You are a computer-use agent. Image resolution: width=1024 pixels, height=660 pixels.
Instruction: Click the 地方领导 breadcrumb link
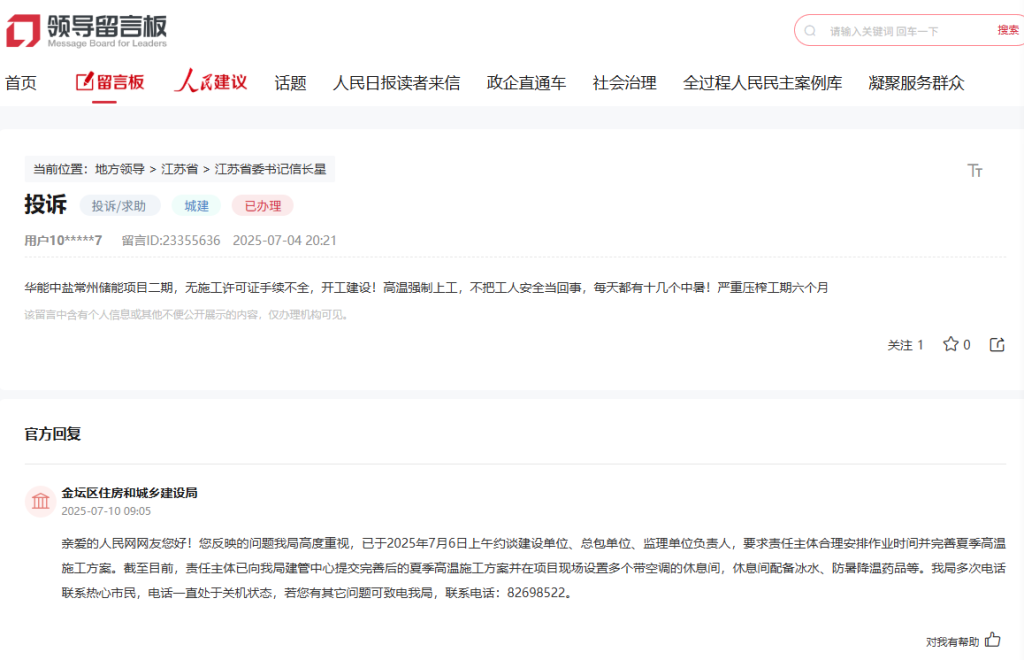coord(120,169)
